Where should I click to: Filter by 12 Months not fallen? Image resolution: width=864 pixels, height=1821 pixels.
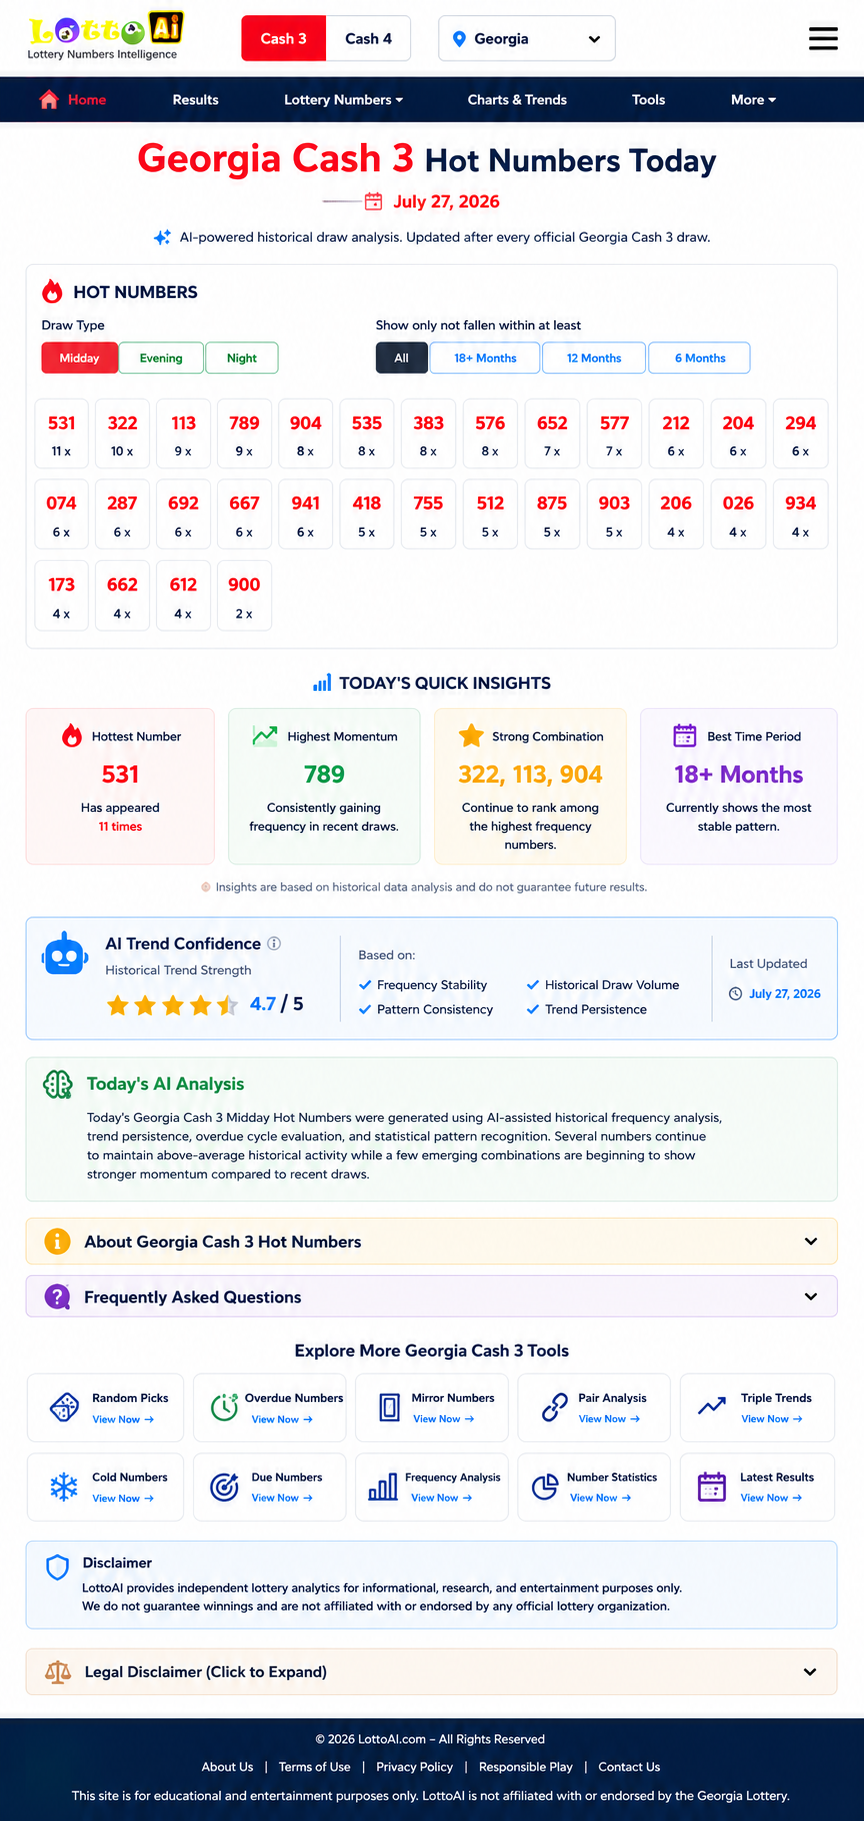pyautogui.click(x=594, y=358)
